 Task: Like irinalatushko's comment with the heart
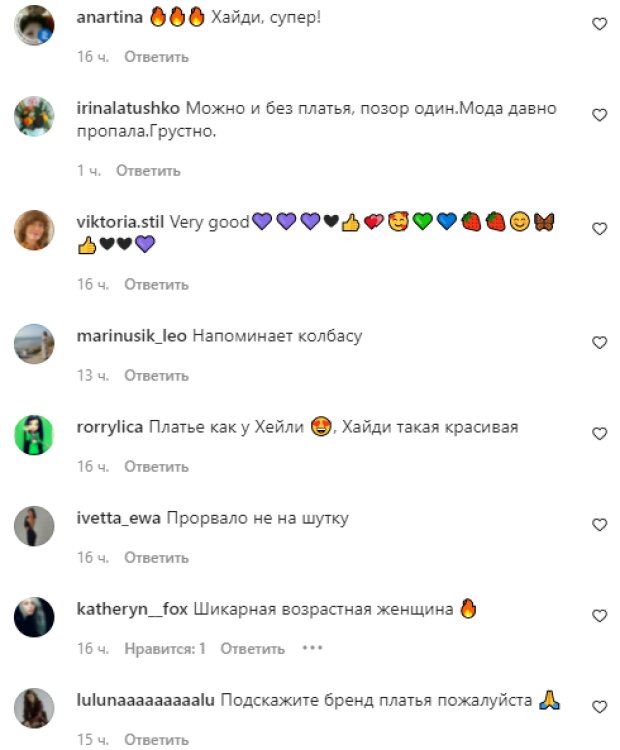(599, 115)
